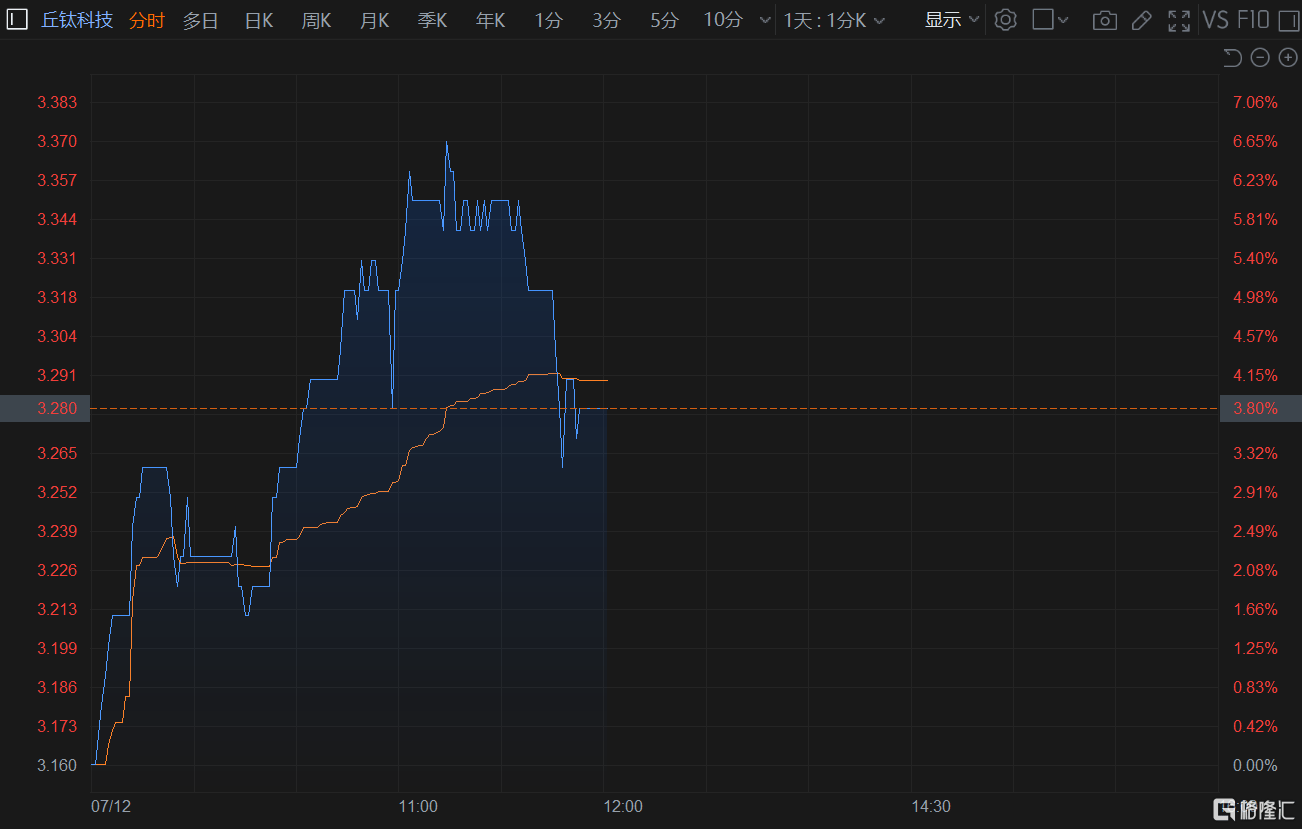Screen dimensions: 1302x829
Task: Activate the pencil drawing tool
Action: (x=1141, y=20)
